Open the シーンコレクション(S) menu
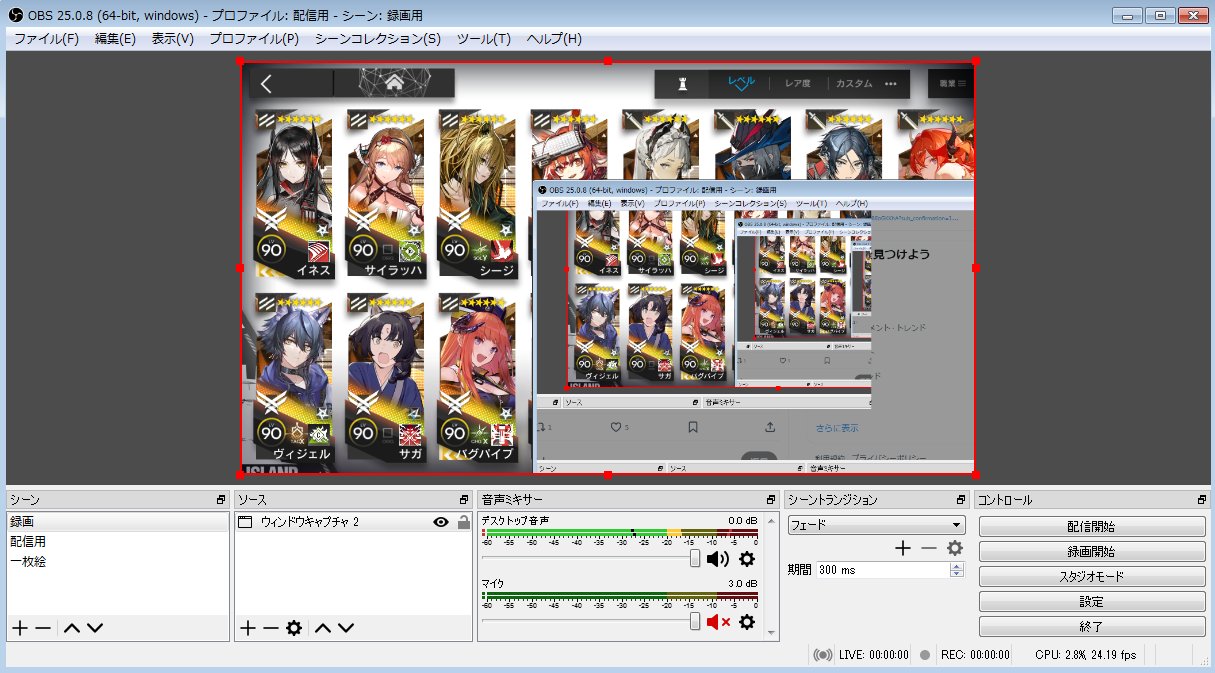Viewport: 1215px width, 673px height. coord(378,39)
